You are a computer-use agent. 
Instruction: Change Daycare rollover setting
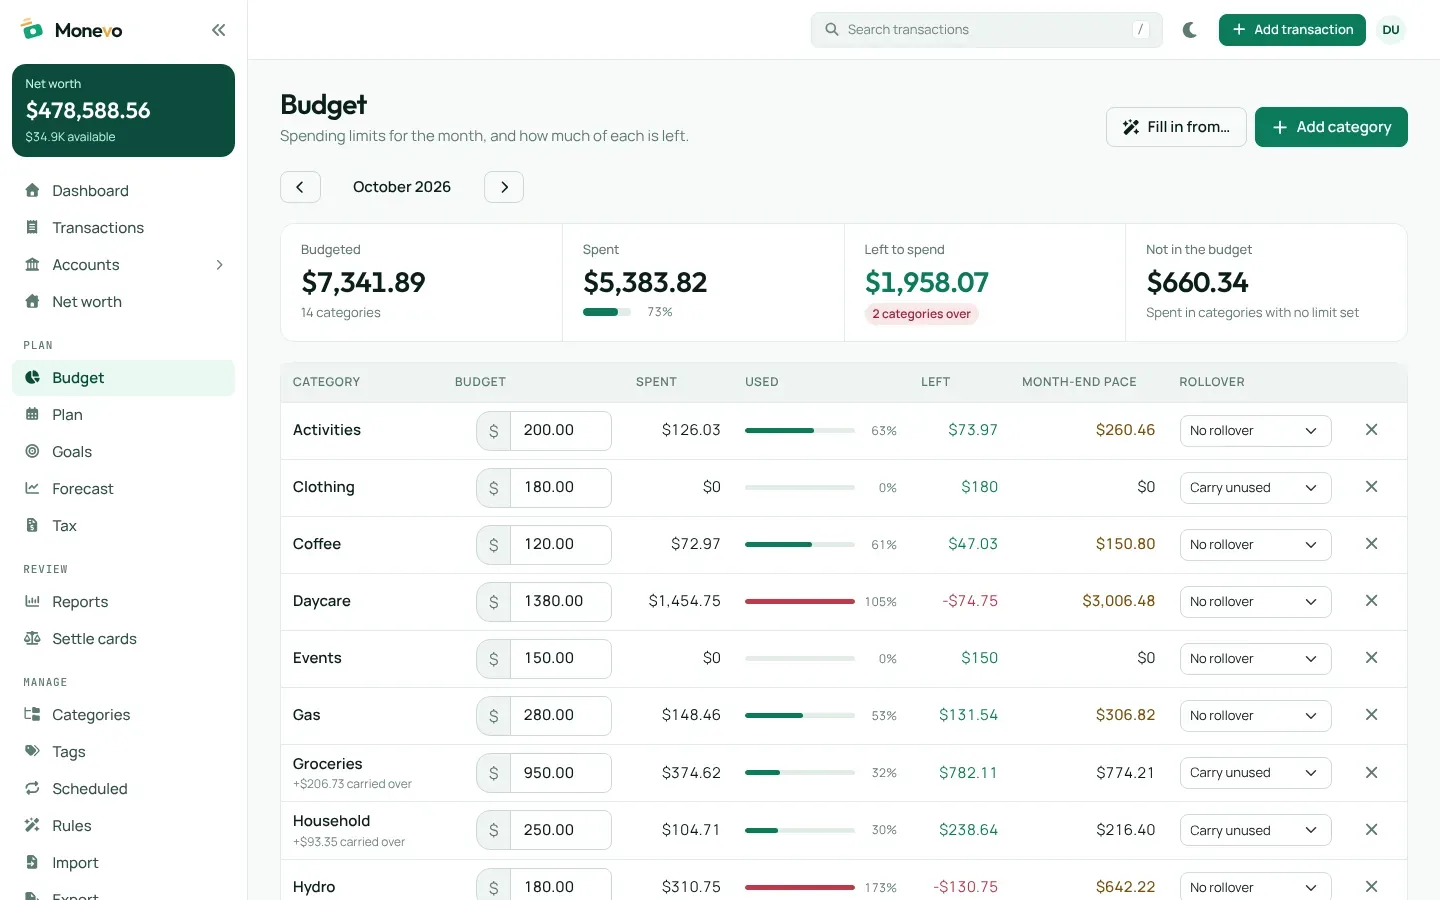(1255, 602)
